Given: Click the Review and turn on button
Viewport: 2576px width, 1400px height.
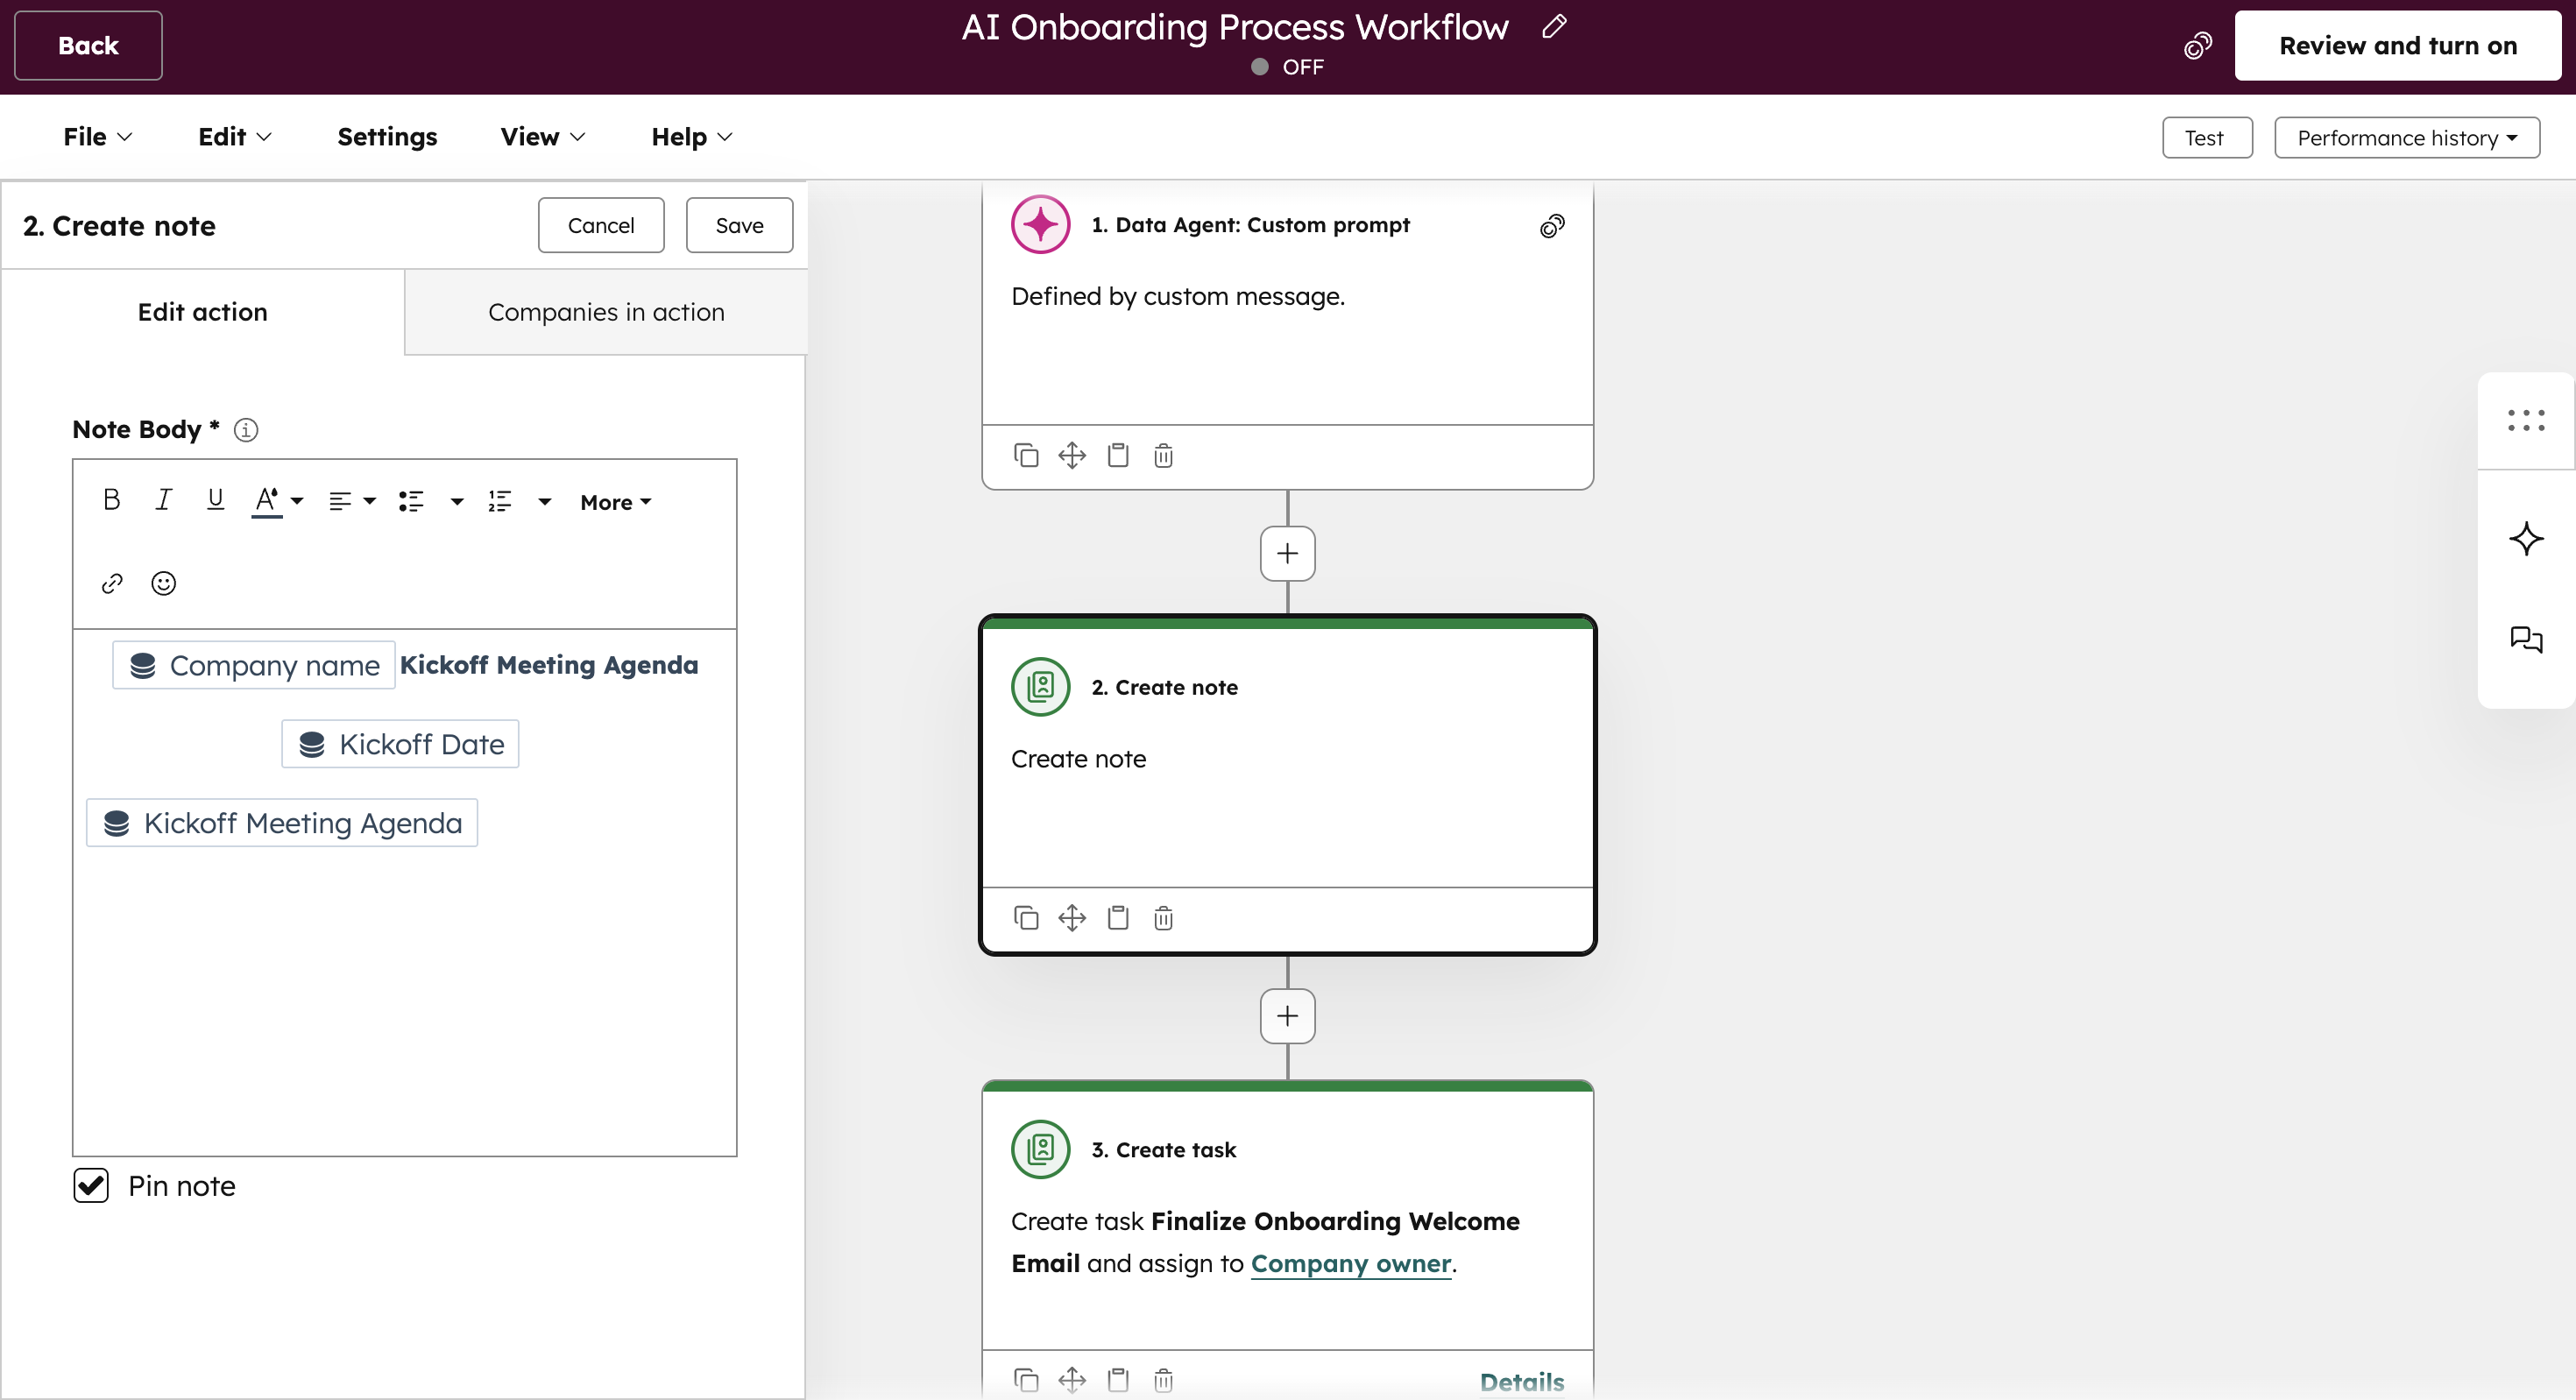Looking at the screenshot, I should pos(2398,45).
